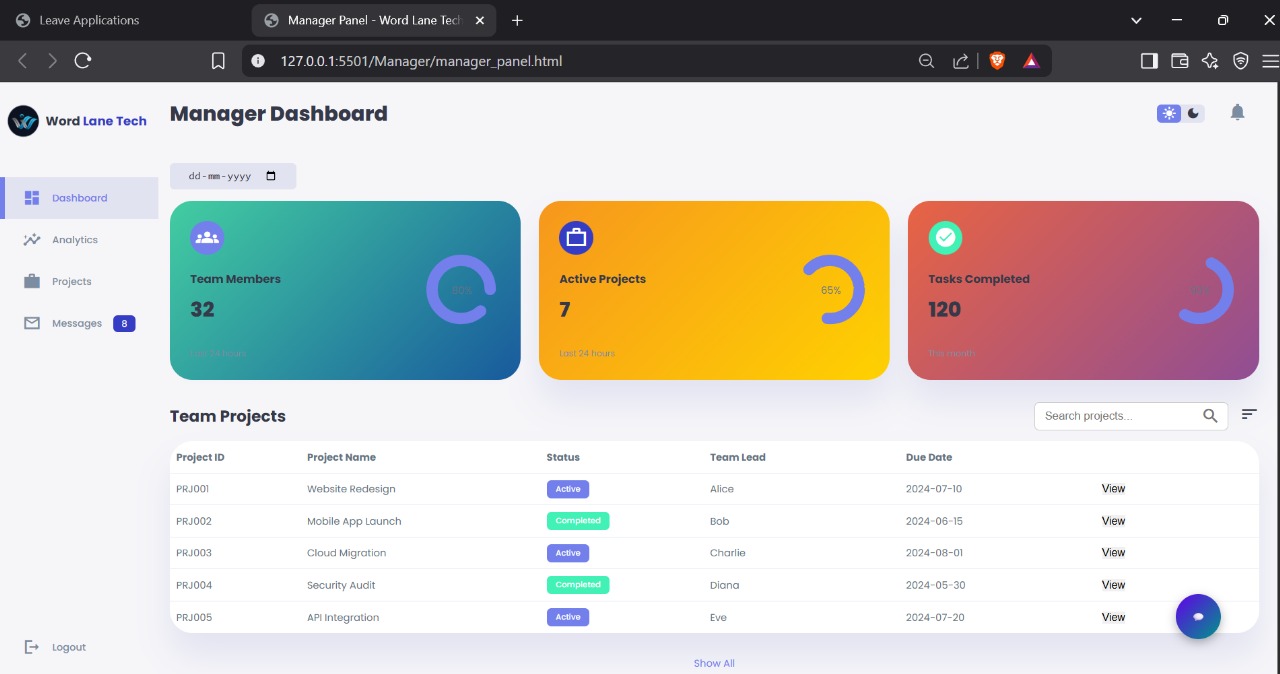Image resolution: width=1280 pixels, height=674 pixels.
Task: Click the Team Members group icon
Action: pos(207,238)
